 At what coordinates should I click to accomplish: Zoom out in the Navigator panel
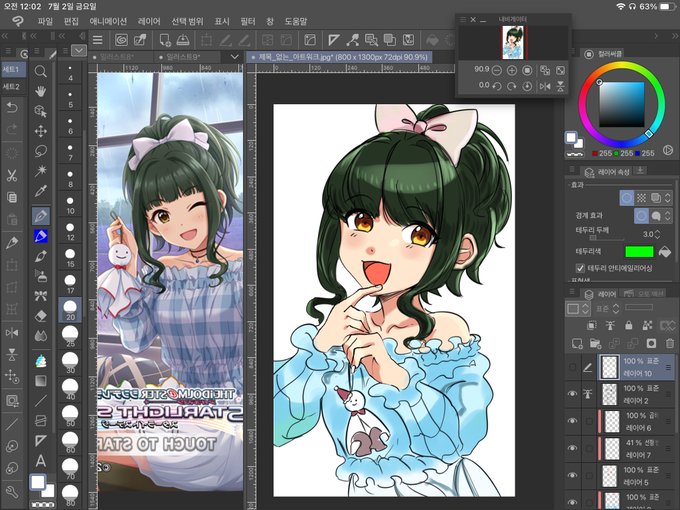pyautogui.click(x=497, y=70)
